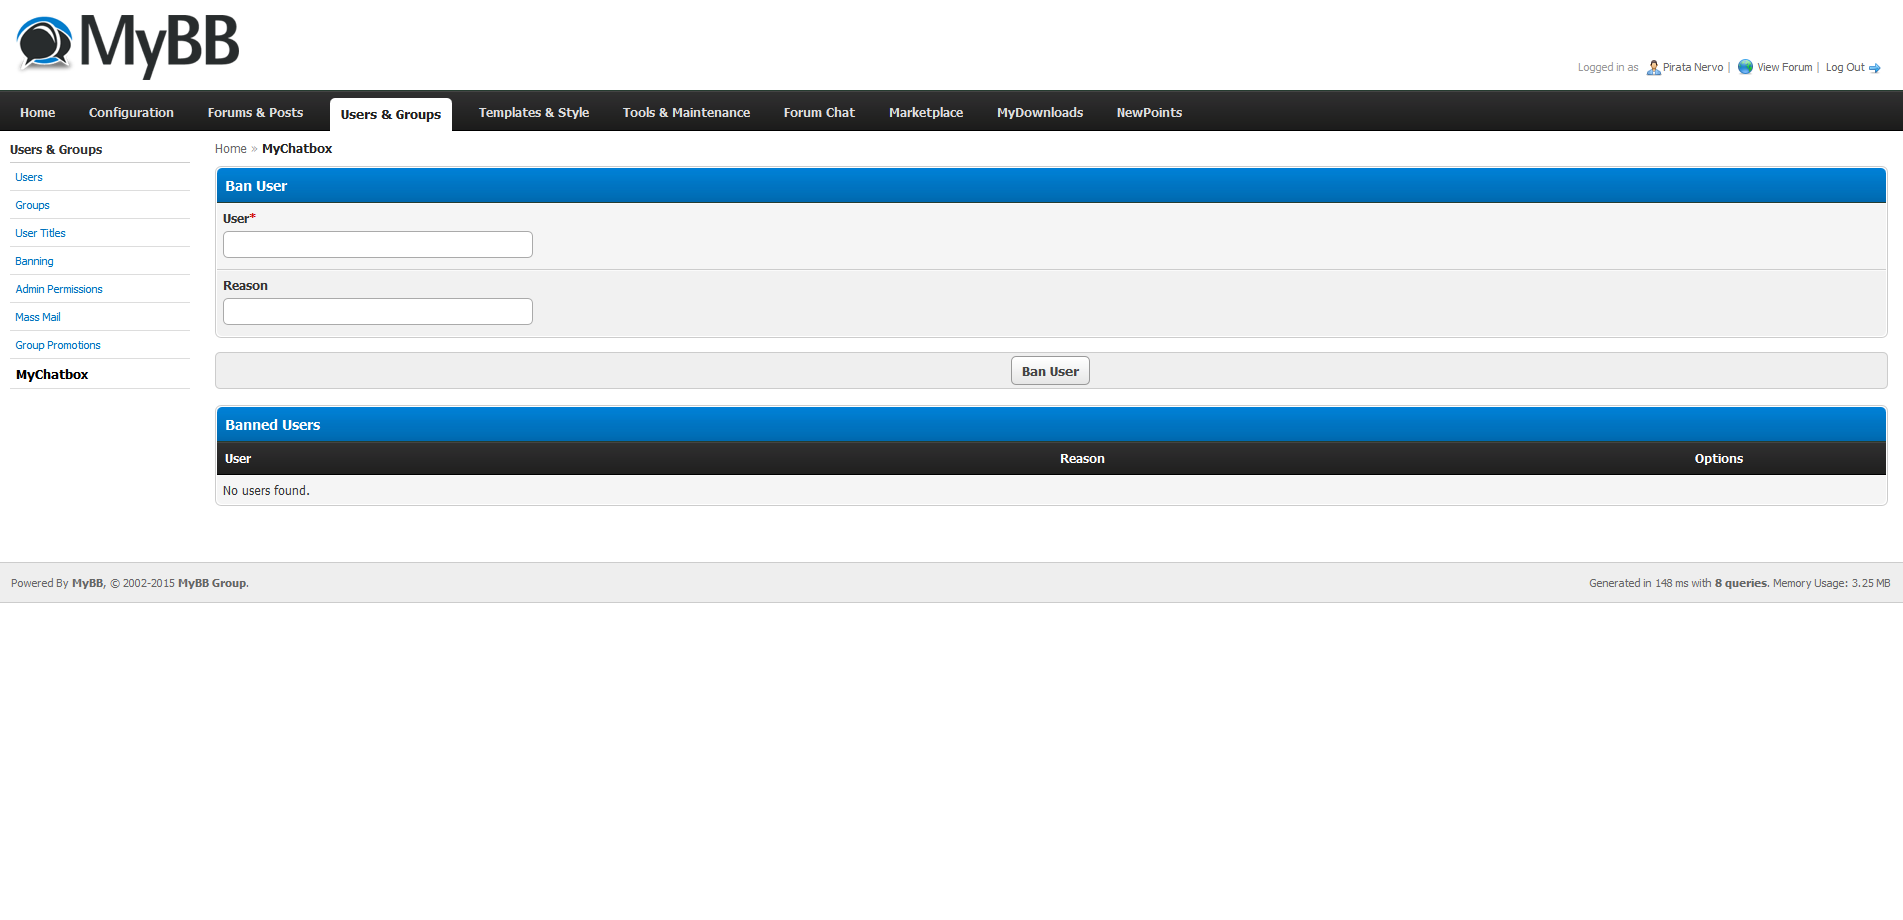
Task: Click the Home breadcrumb link
Action: [x=230, y=149]
